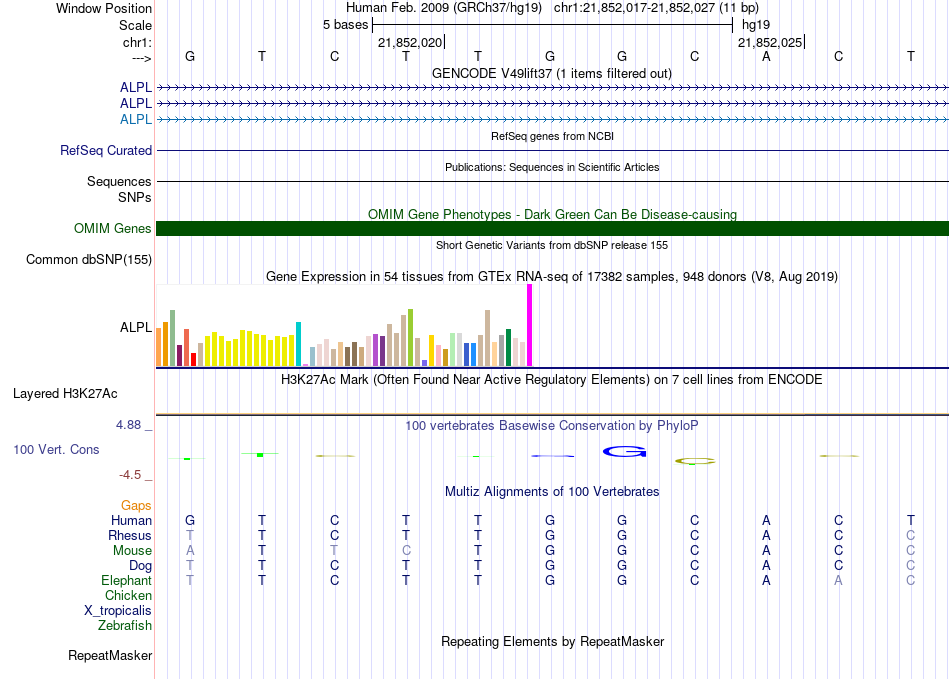Select the Rhesus species label

click(130, 535)
